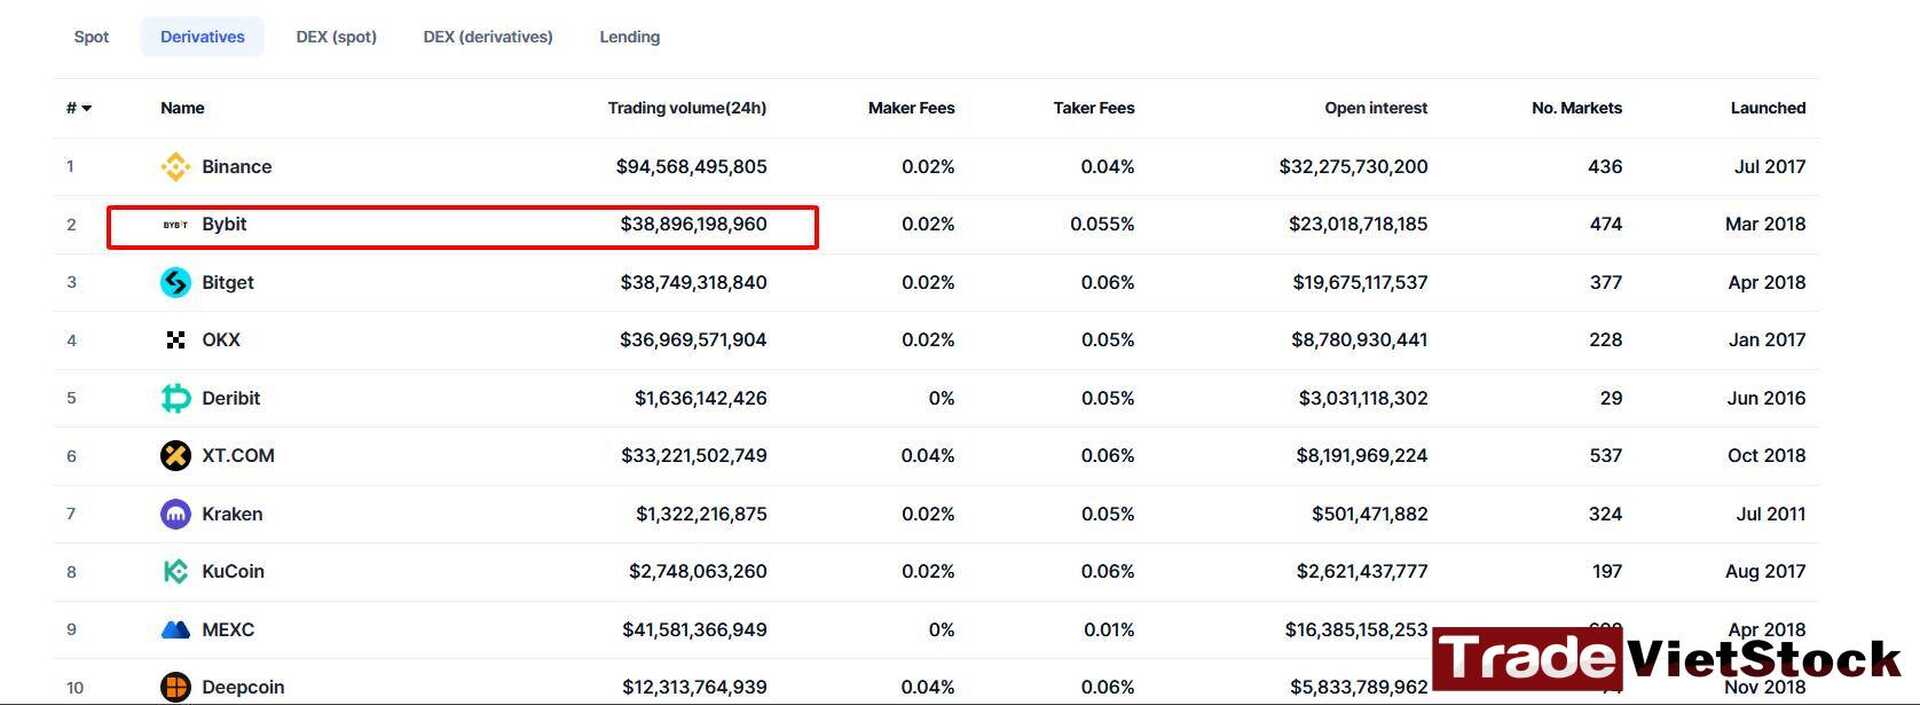Click Kraken volume $1,322,216,875

click(x=701, y=514)
